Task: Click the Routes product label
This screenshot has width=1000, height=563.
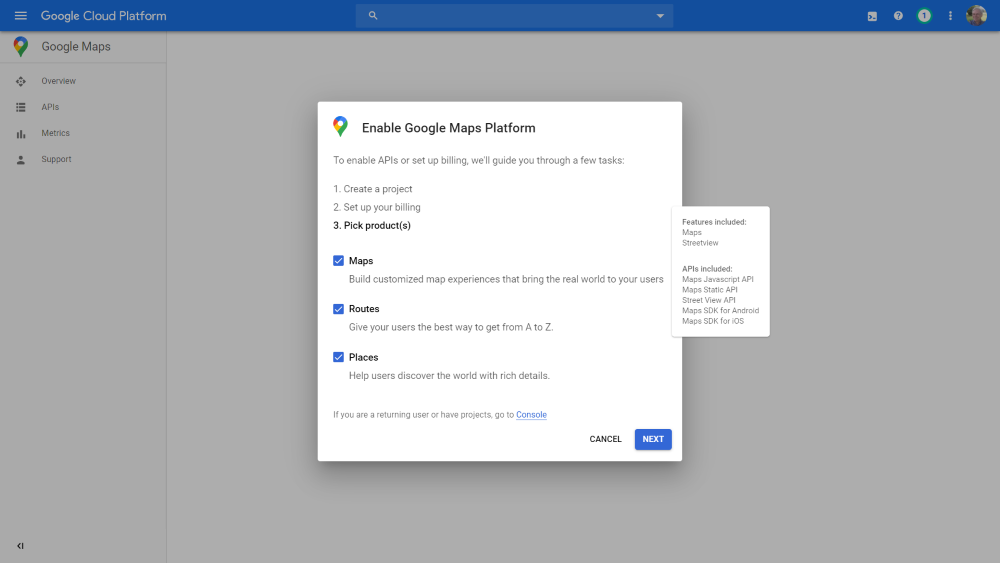Action: click(x=364, y=309)
